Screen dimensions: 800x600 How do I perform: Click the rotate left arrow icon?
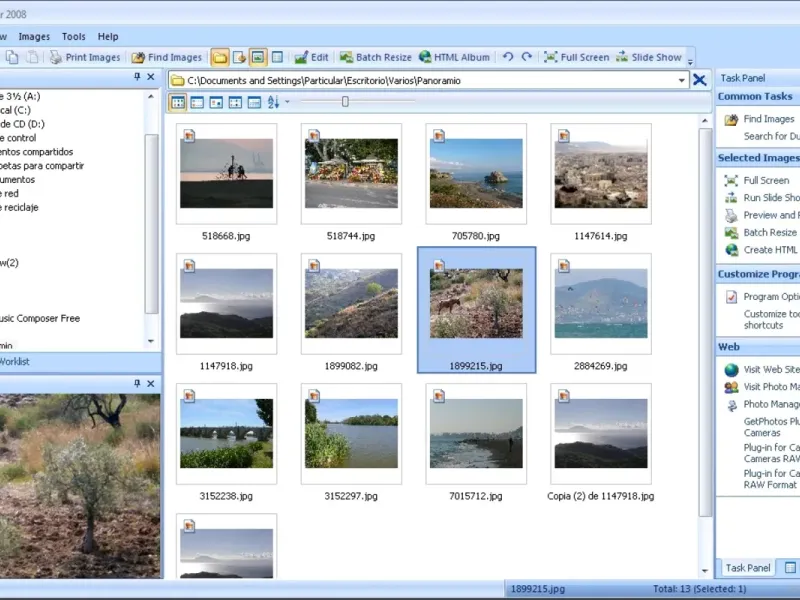click(x=508, y=57)
